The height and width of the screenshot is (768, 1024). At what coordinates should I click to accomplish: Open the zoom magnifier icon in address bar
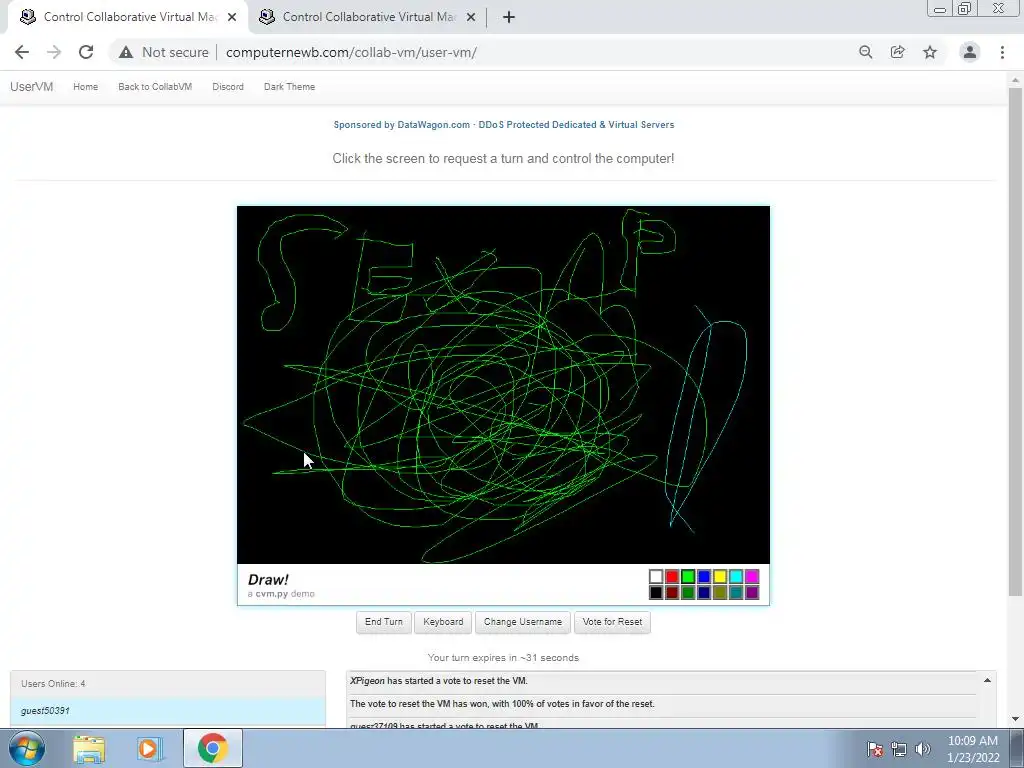pyautogui.click(x=865, y=52)
